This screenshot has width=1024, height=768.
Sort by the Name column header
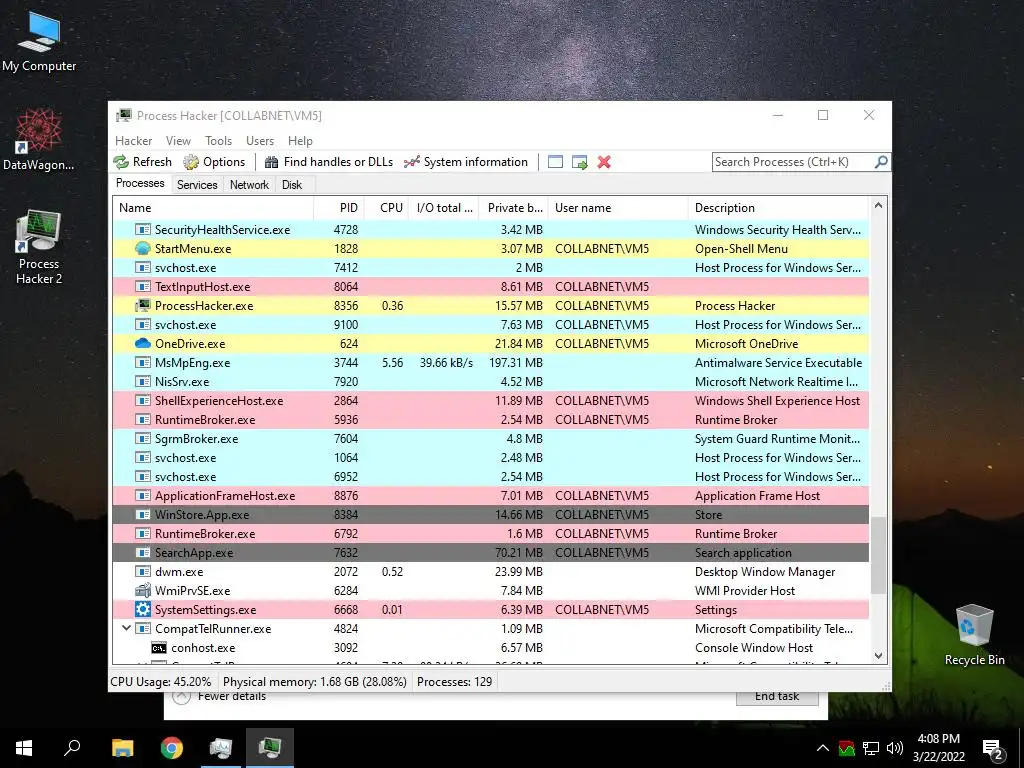coord(213,208)
